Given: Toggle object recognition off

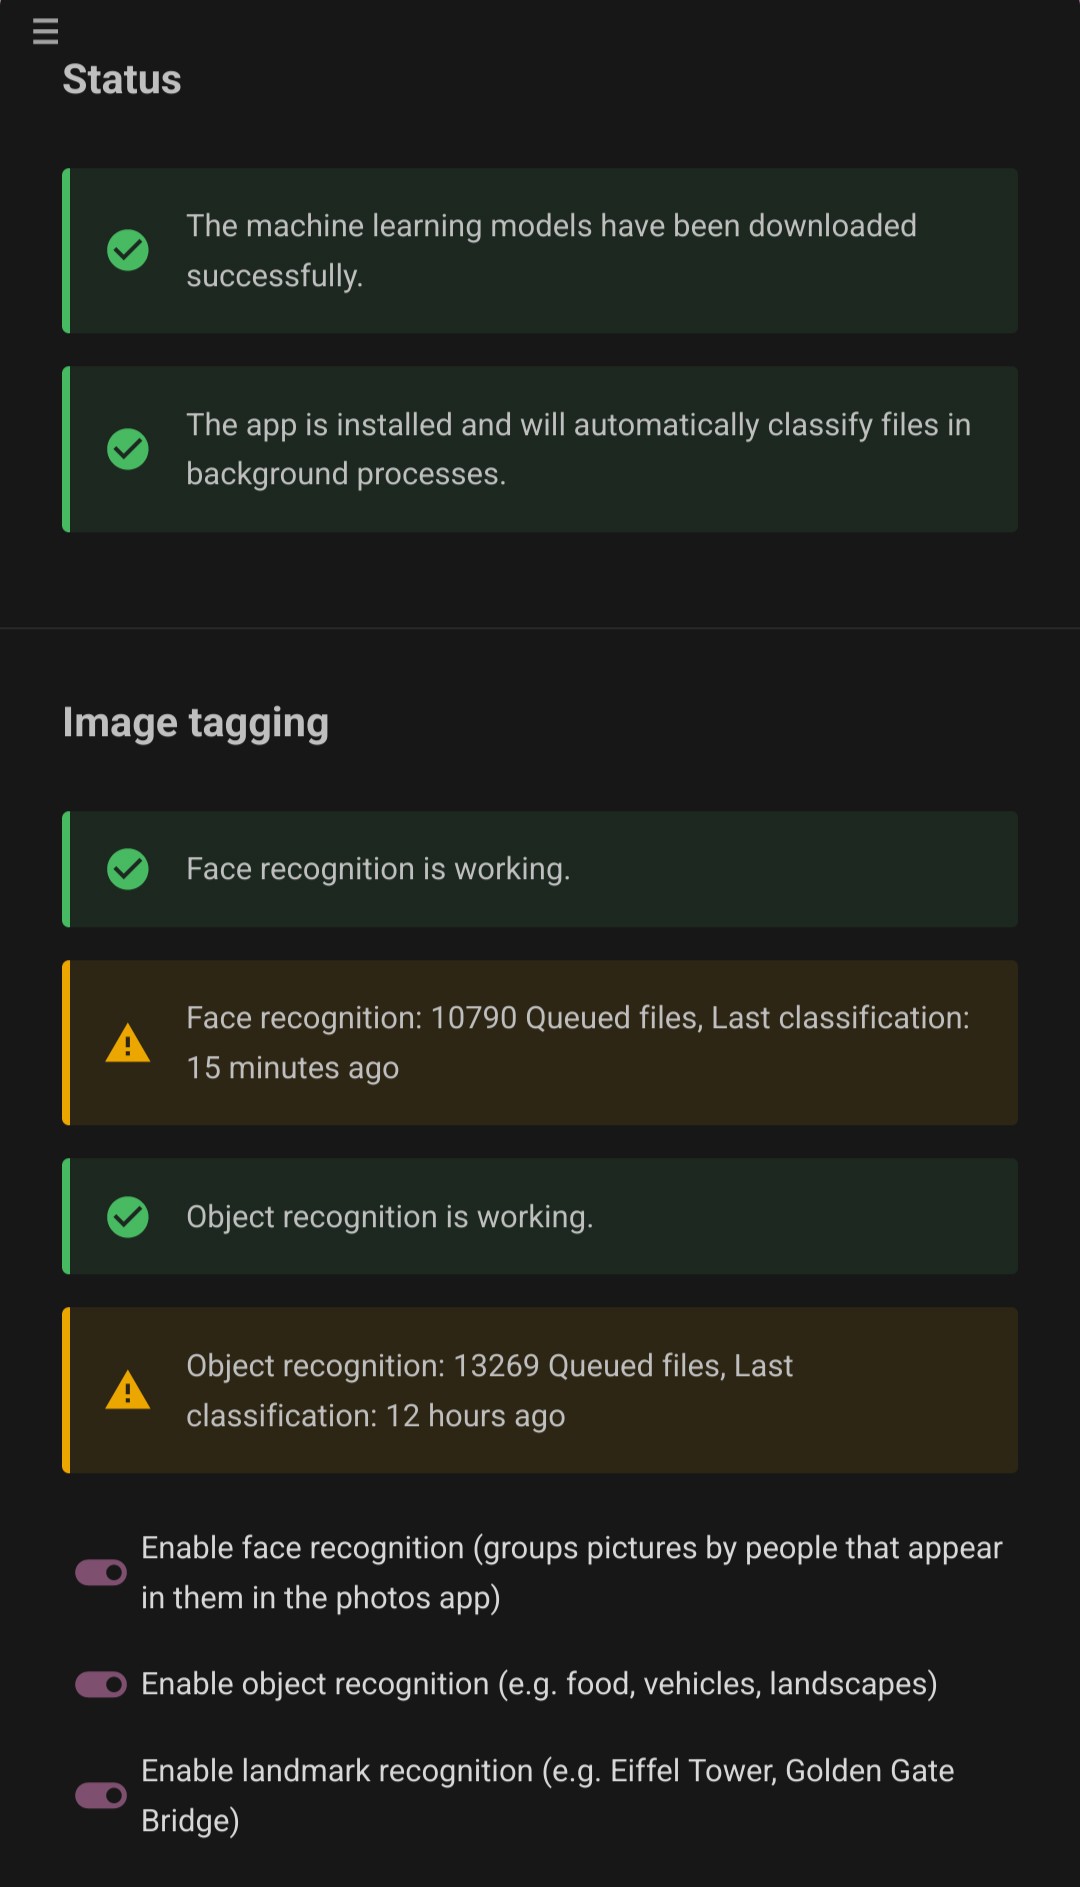Looking at the screenshot, I should click(100, 1684).
